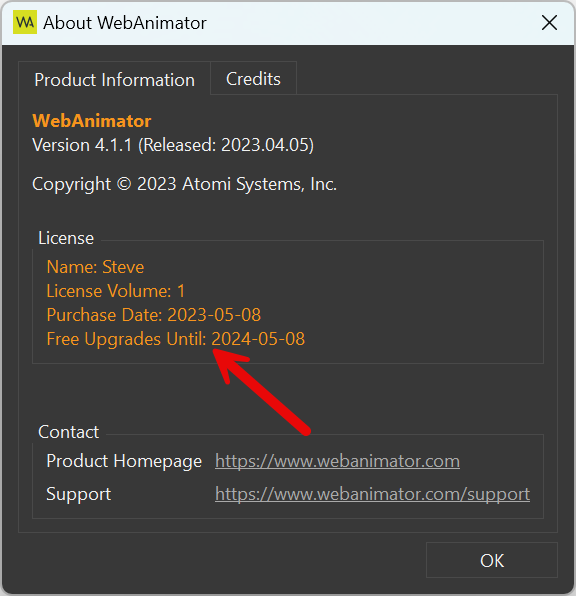Image resolution: width=576 pixels, height=596 pixels.
Task: Click the WebAnimator WA logo icon in title bar
Action: pos(25,22)
